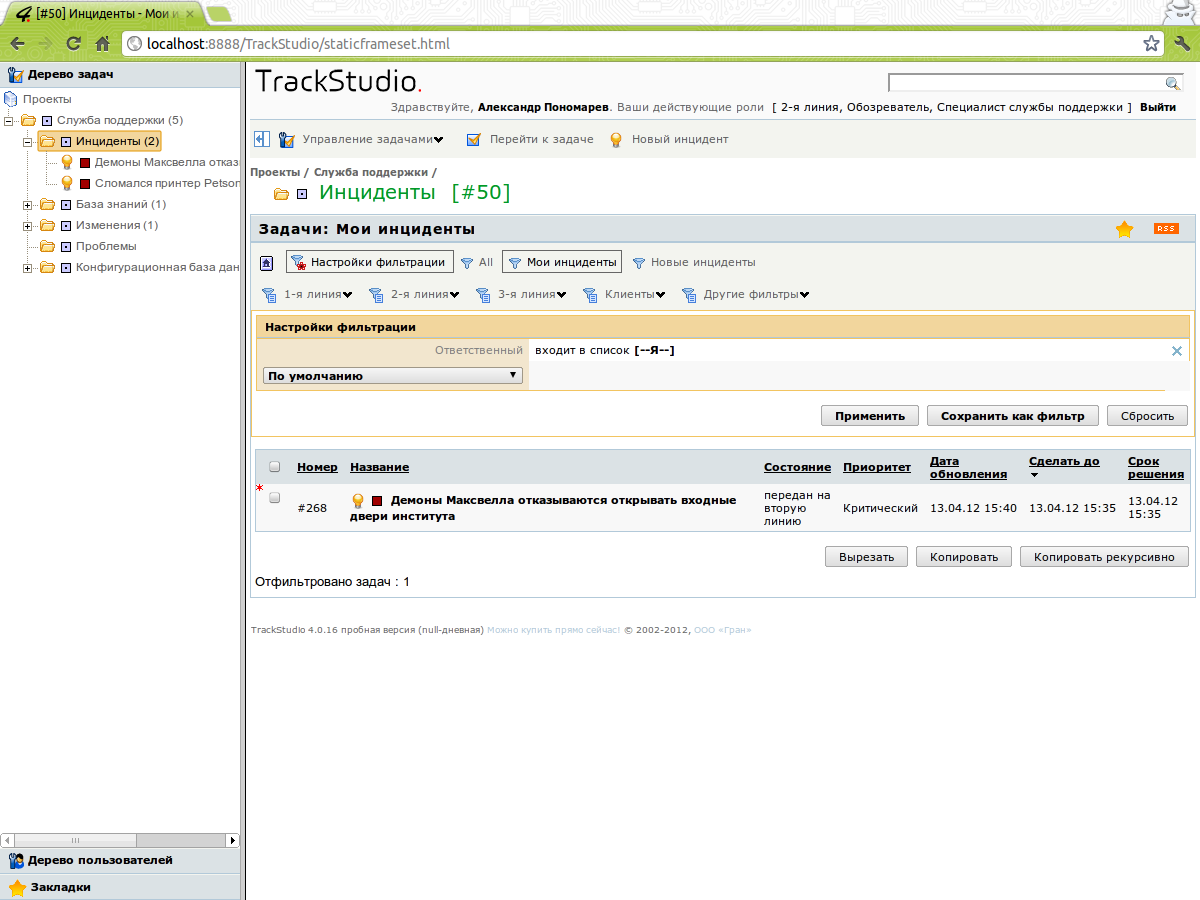Click the Служба поддержки breadcrumb link
Screen dimensions: 1200x900
pyautogui.click(x=370, y=172)
